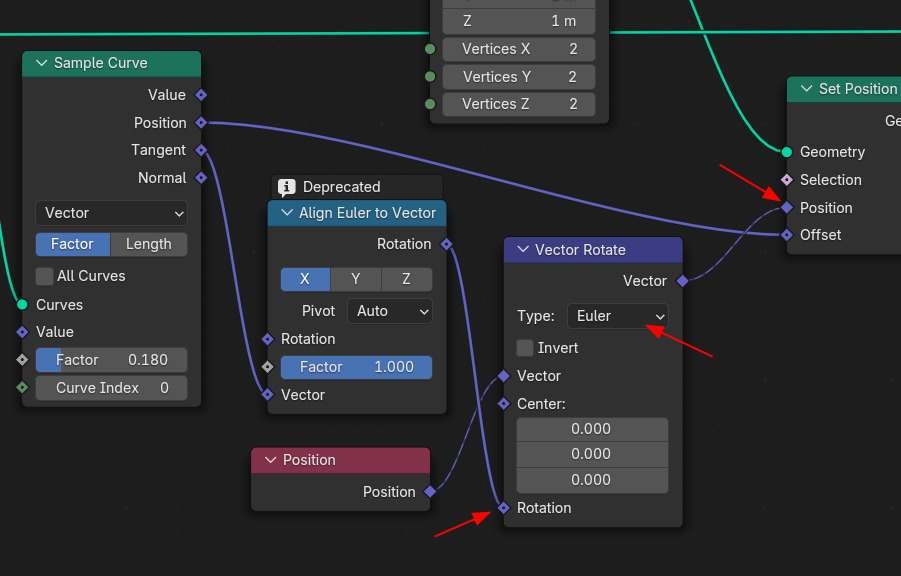
Task: Click the Curve Index input socket
Action: (22, 387)
